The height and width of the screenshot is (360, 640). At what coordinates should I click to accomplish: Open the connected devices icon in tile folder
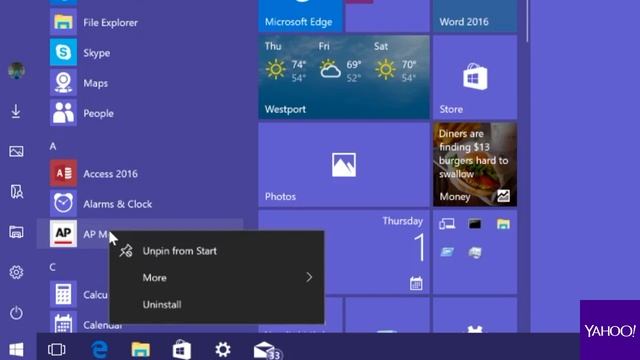tap(447, 224)
